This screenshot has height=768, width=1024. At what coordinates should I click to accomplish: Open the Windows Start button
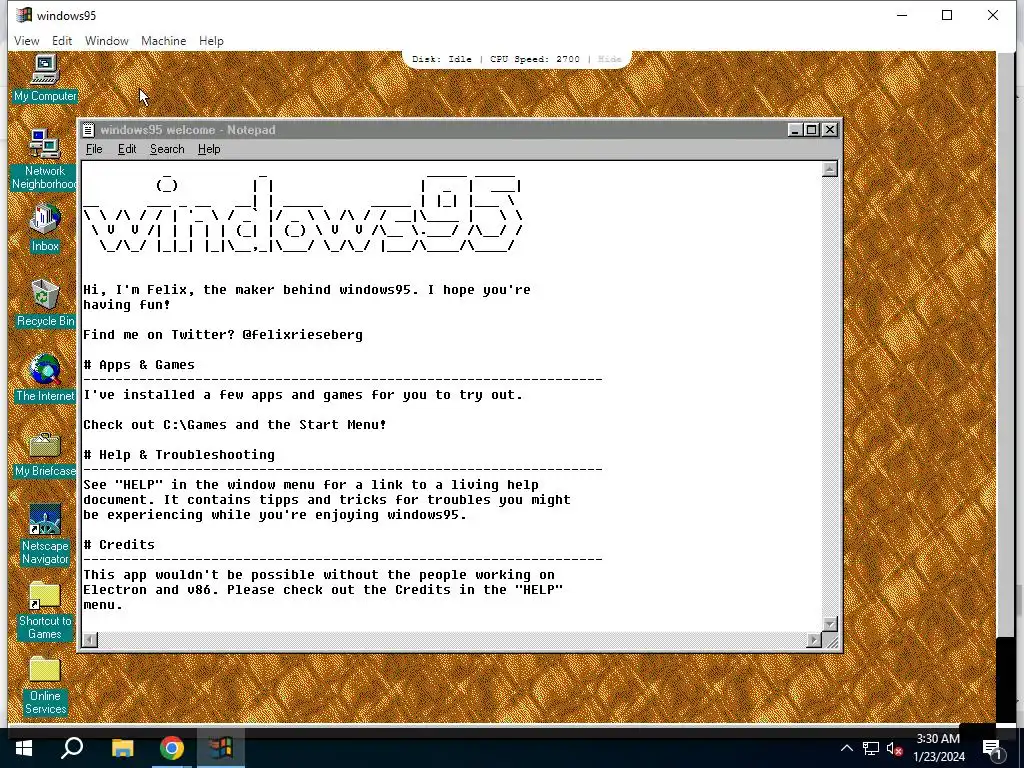coord(24,748)
